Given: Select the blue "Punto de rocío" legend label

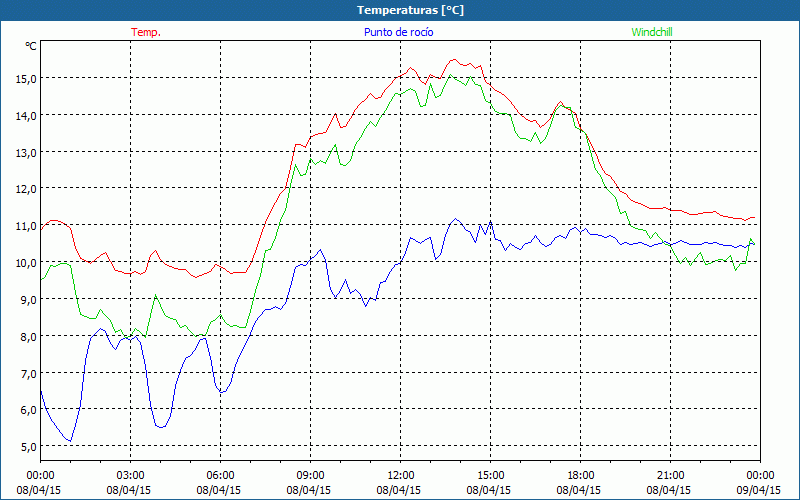Looking at the screenshot, I should (398, 32).
